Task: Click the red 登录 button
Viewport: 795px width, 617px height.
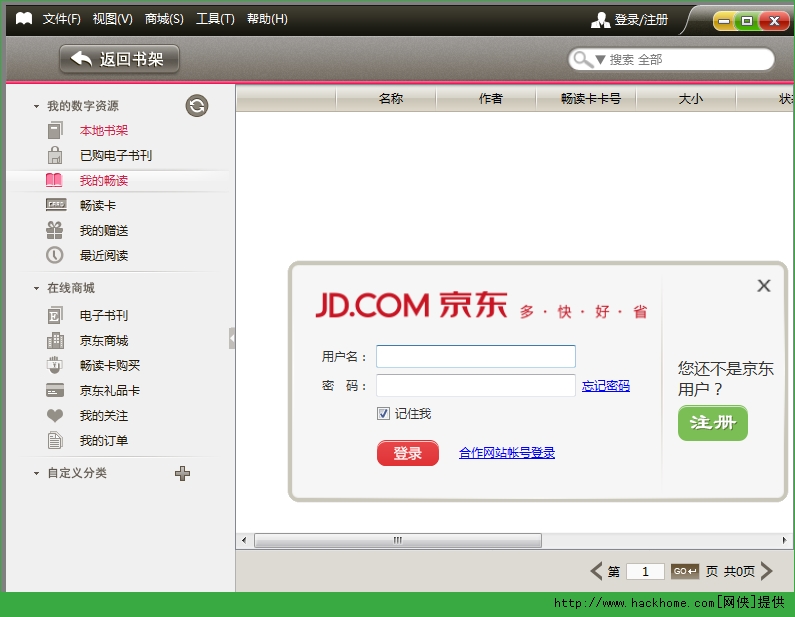Action: point(408,453)
